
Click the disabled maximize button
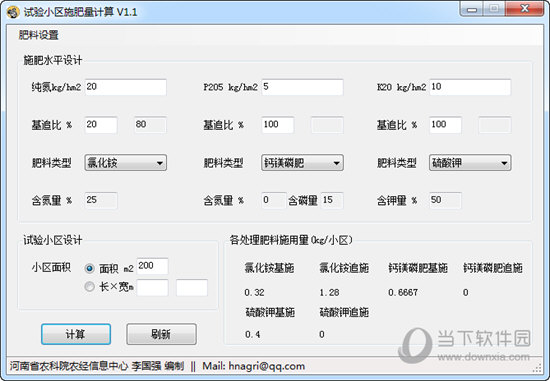494,9
